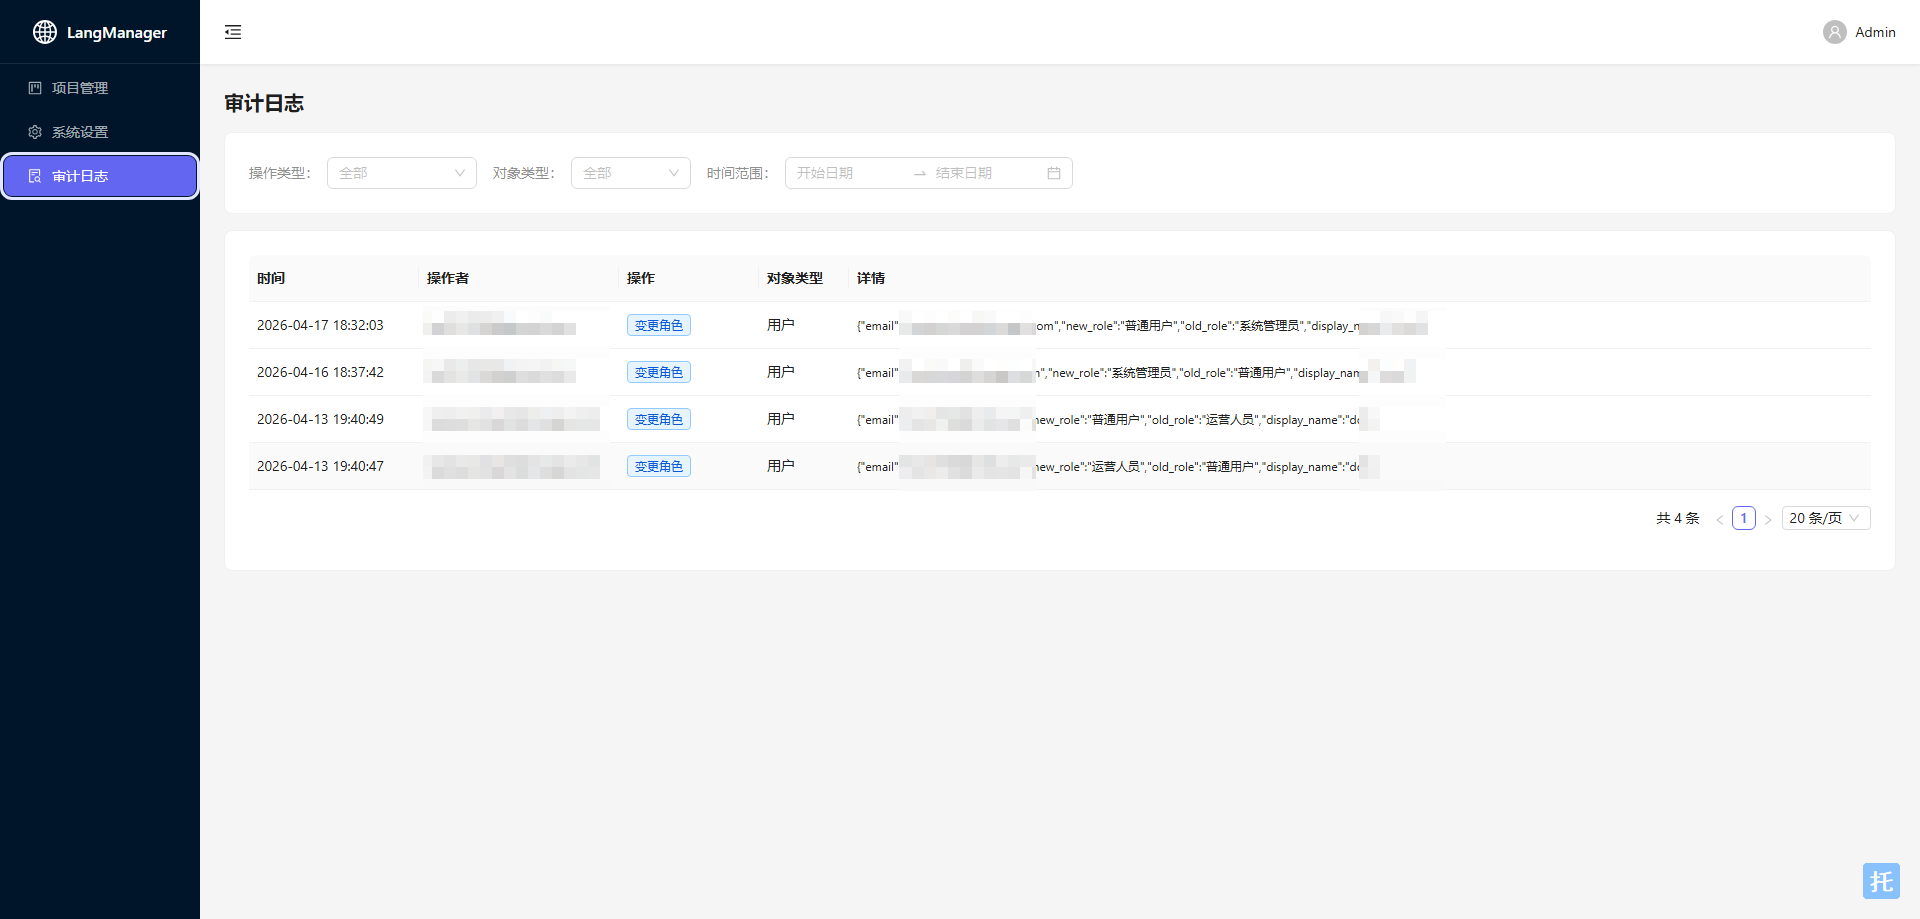Go to next page arrow
Image resolution: width=1920 pixels, height=919 pixels.
(x=1768, y=519)
